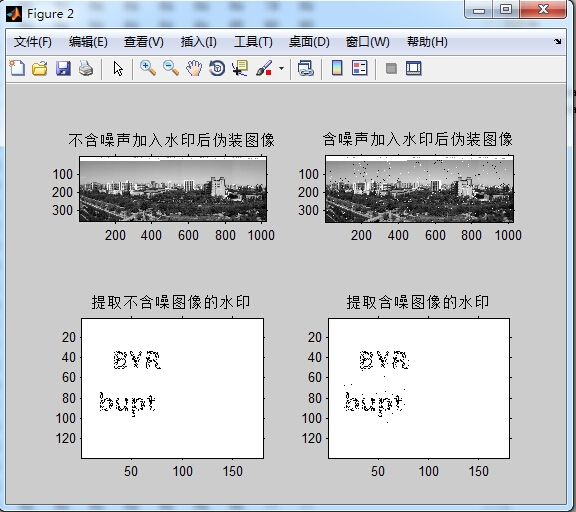The height and width of the screenshot is (512, 576).
Task: Click the extracted watermark plot with noise
Action: coord(419,388)
